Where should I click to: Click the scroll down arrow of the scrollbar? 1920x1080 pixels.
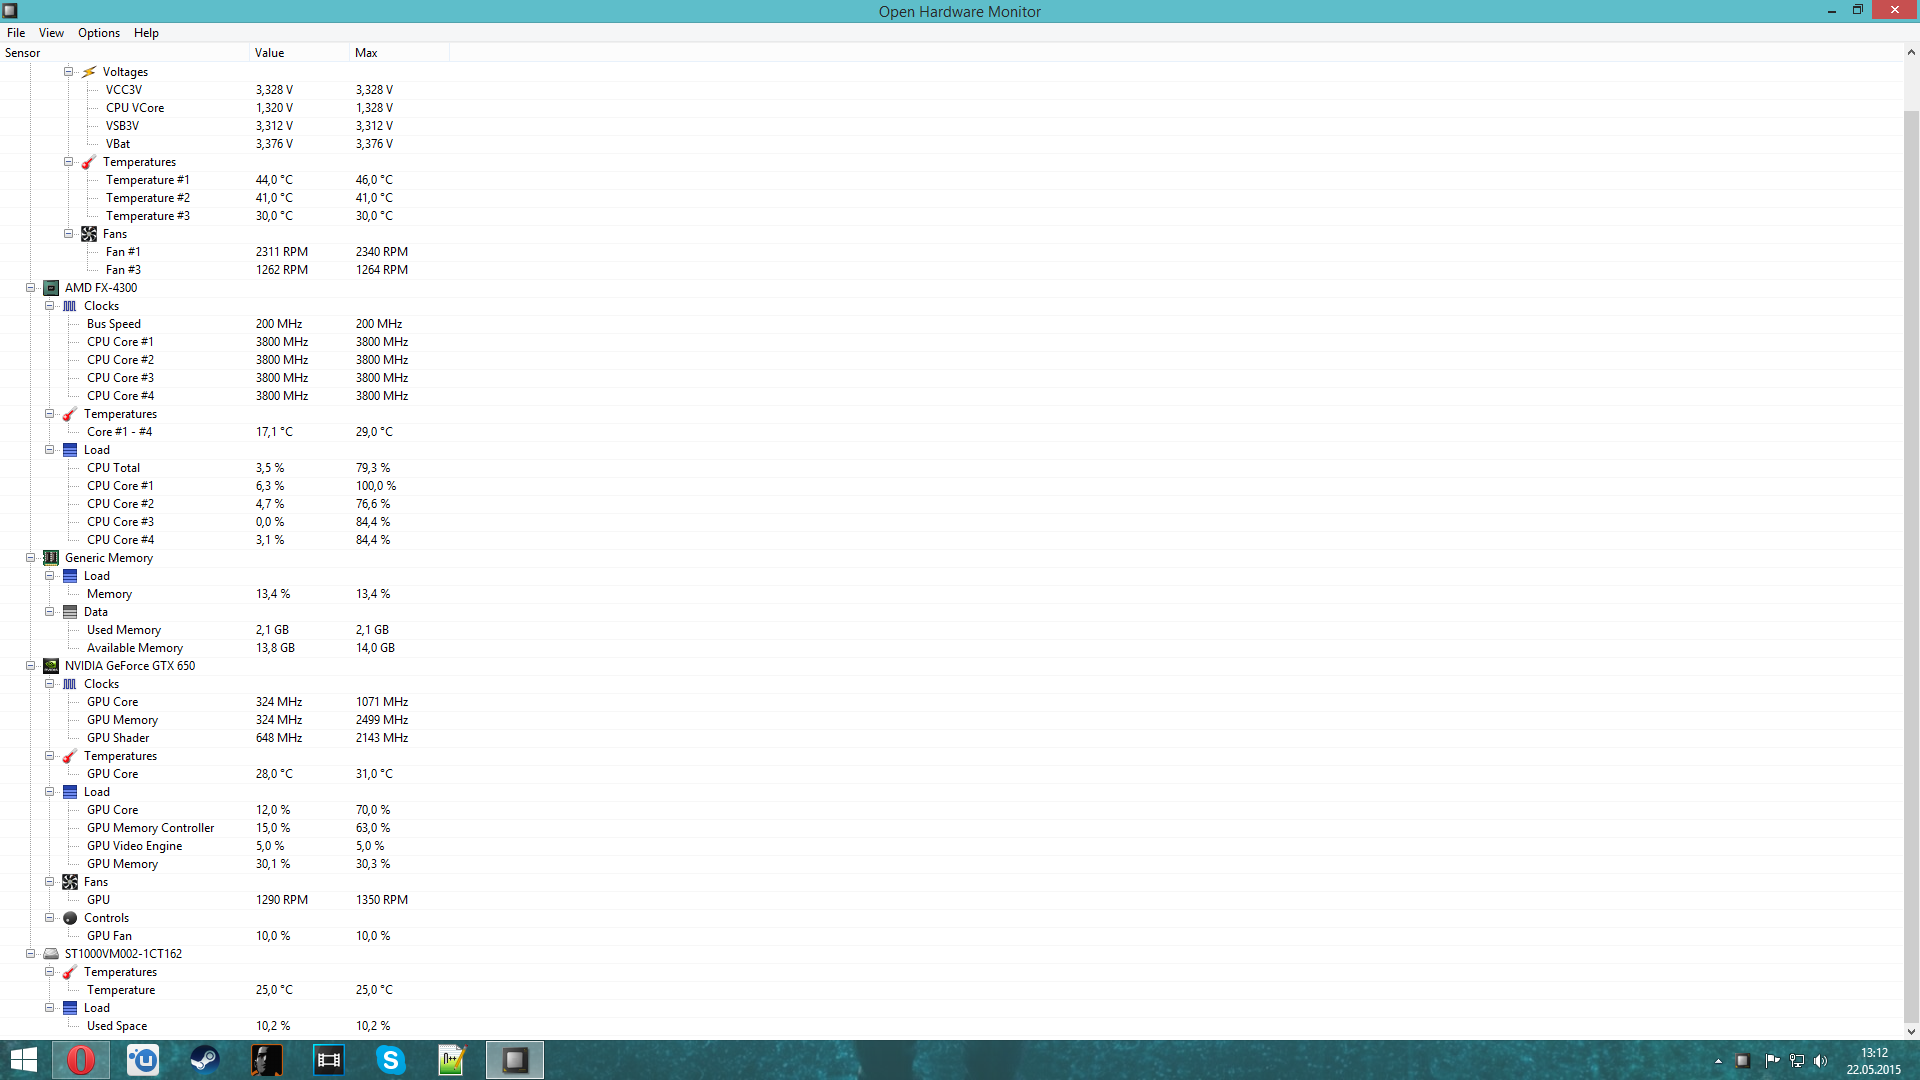pyautogui.click(x=1911, y=1031)
